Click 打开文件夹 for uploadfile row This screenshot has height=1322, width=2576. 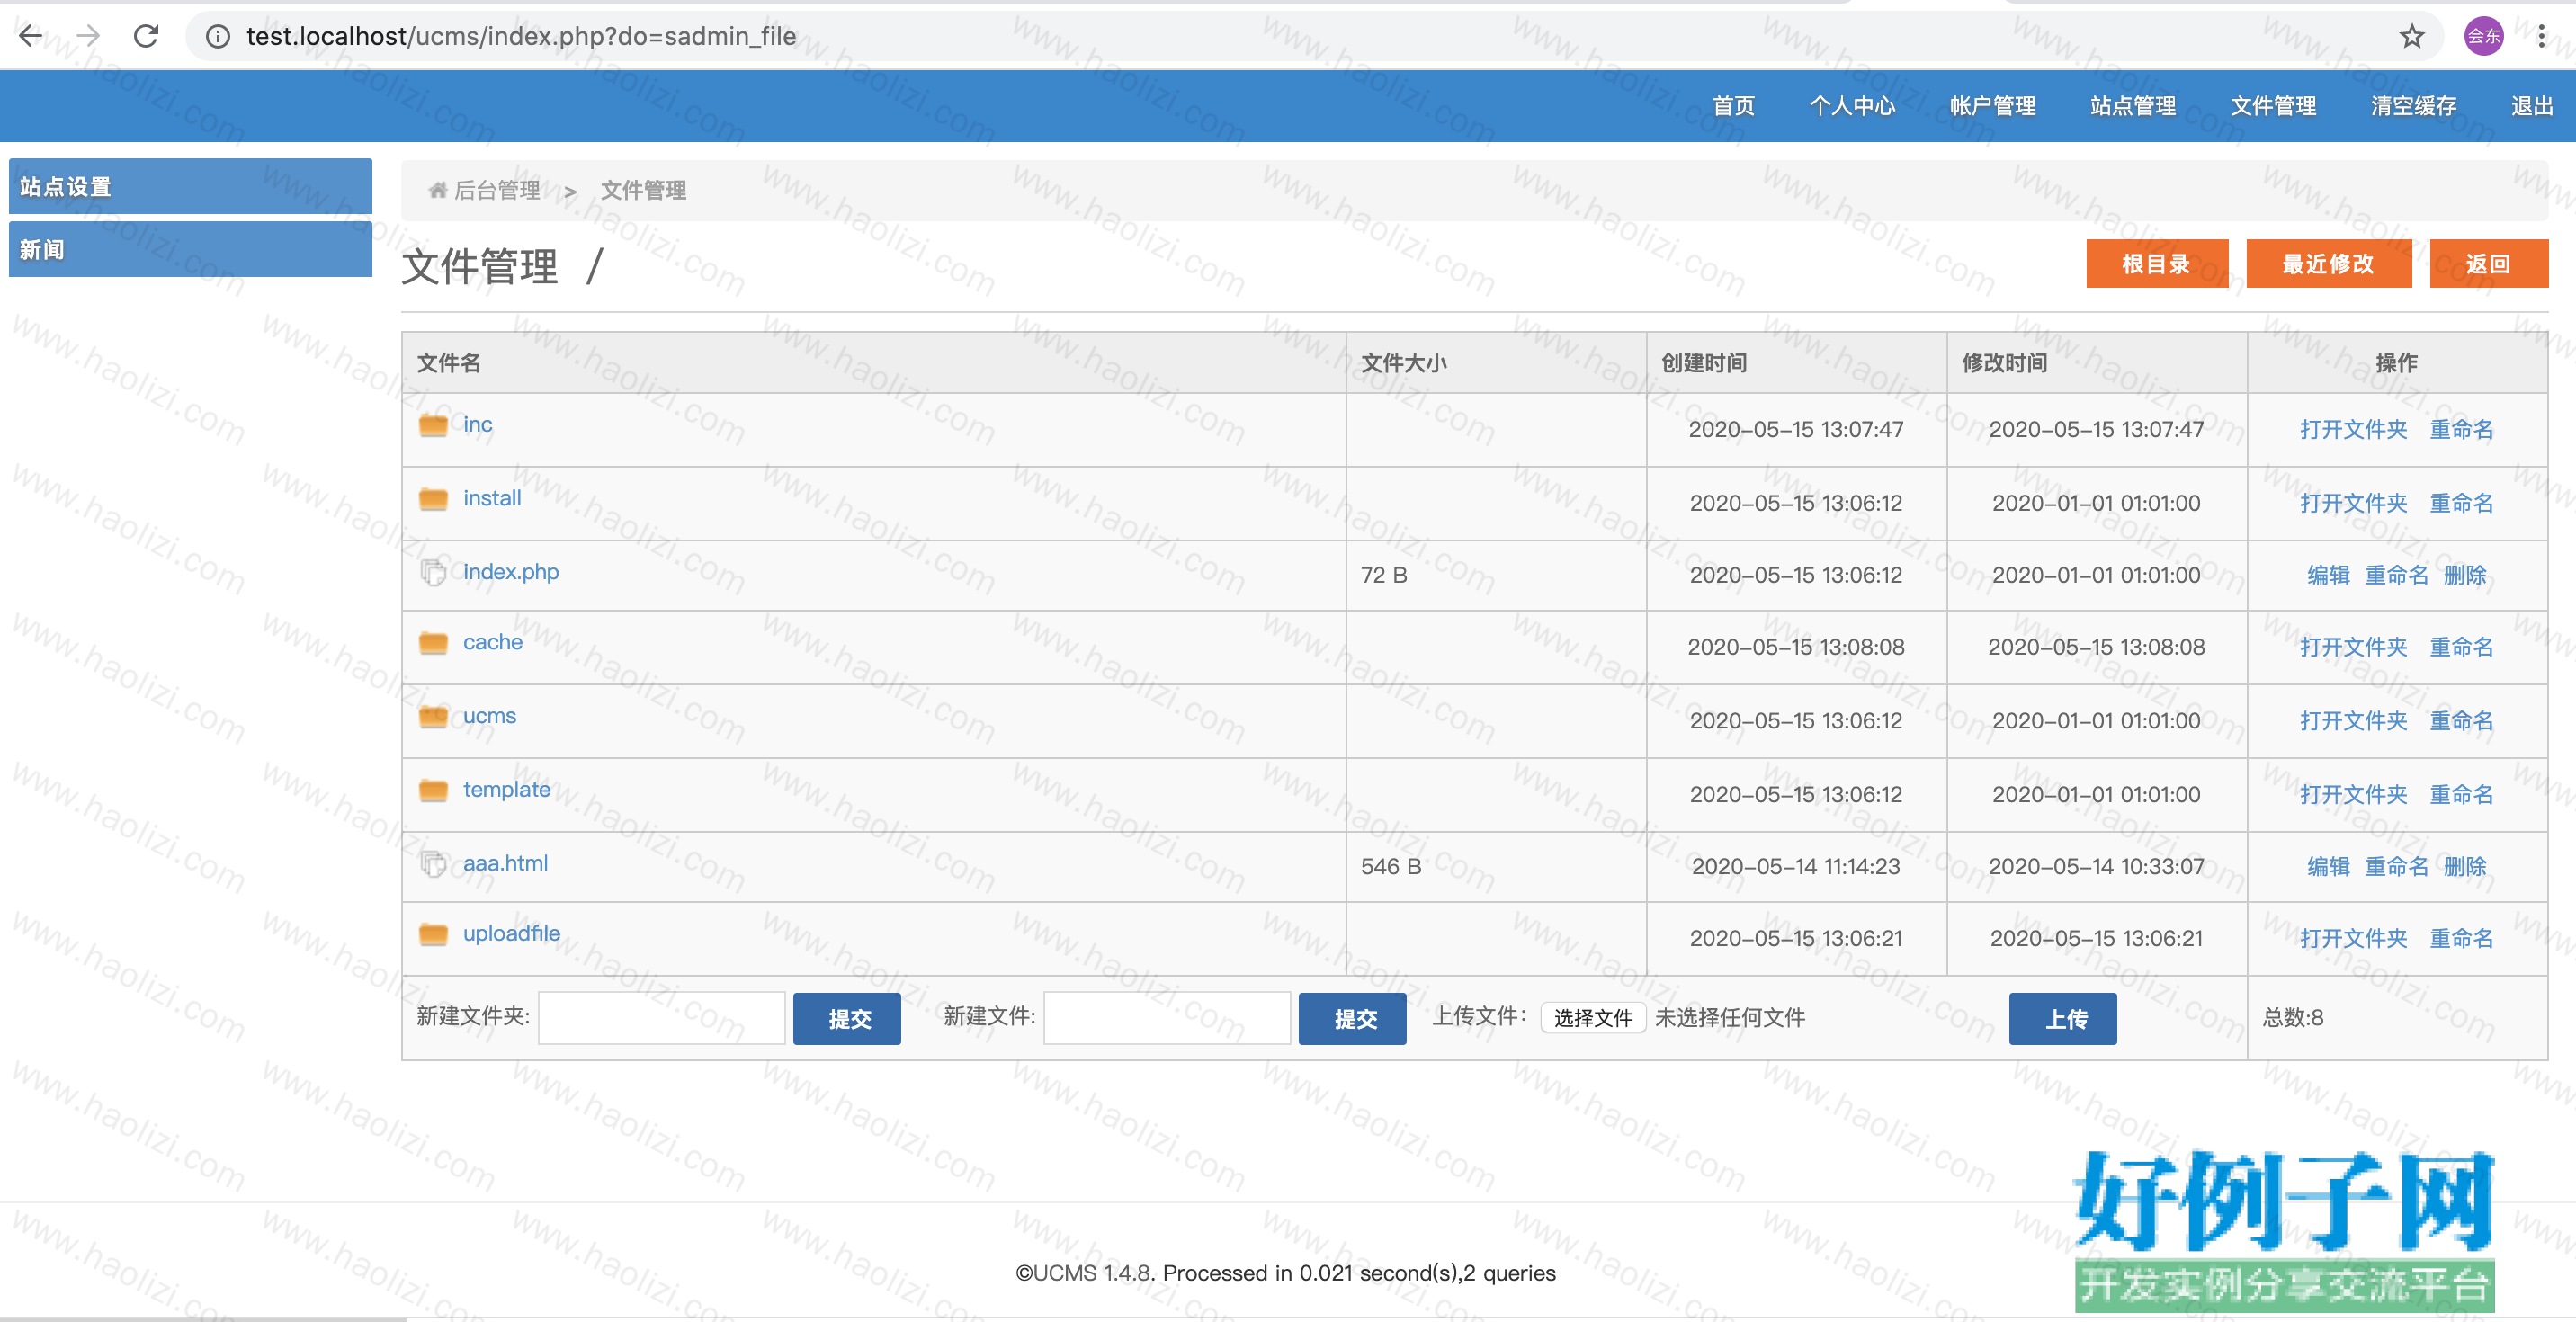[x=2353, y=938]
